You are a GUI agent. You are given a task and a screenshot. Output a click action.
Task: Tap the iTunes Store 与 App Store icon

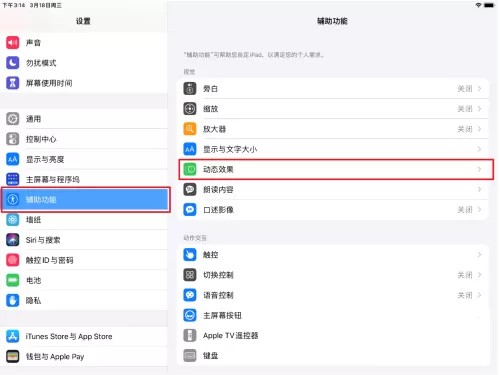13,336
